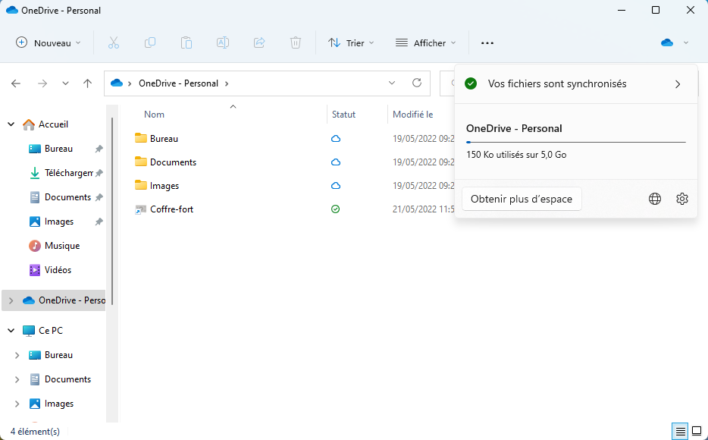Expand Bureau under Ce PC

(x=17, y=355)
